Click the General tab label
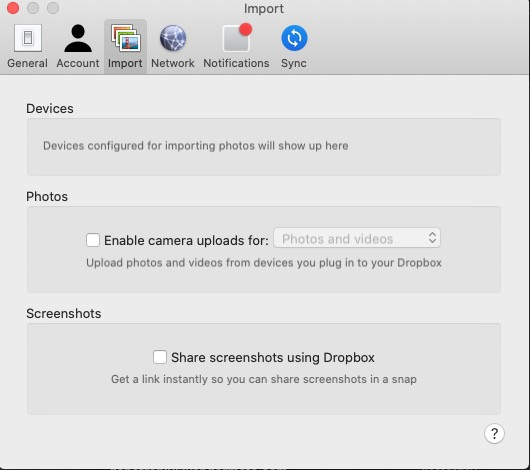 [x=27, y=63]
